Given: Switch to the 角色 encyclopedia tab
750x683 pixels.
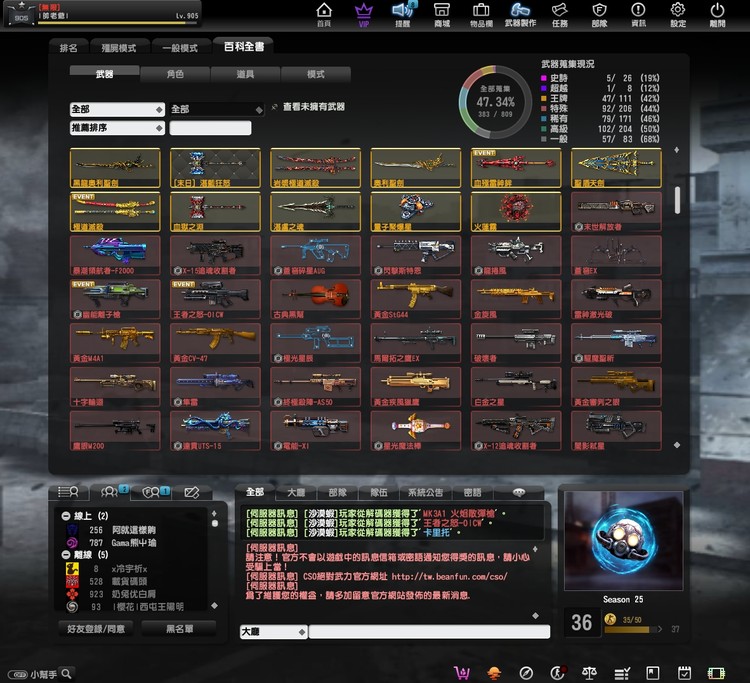Looking at the screenshot, I should point(175,74).
